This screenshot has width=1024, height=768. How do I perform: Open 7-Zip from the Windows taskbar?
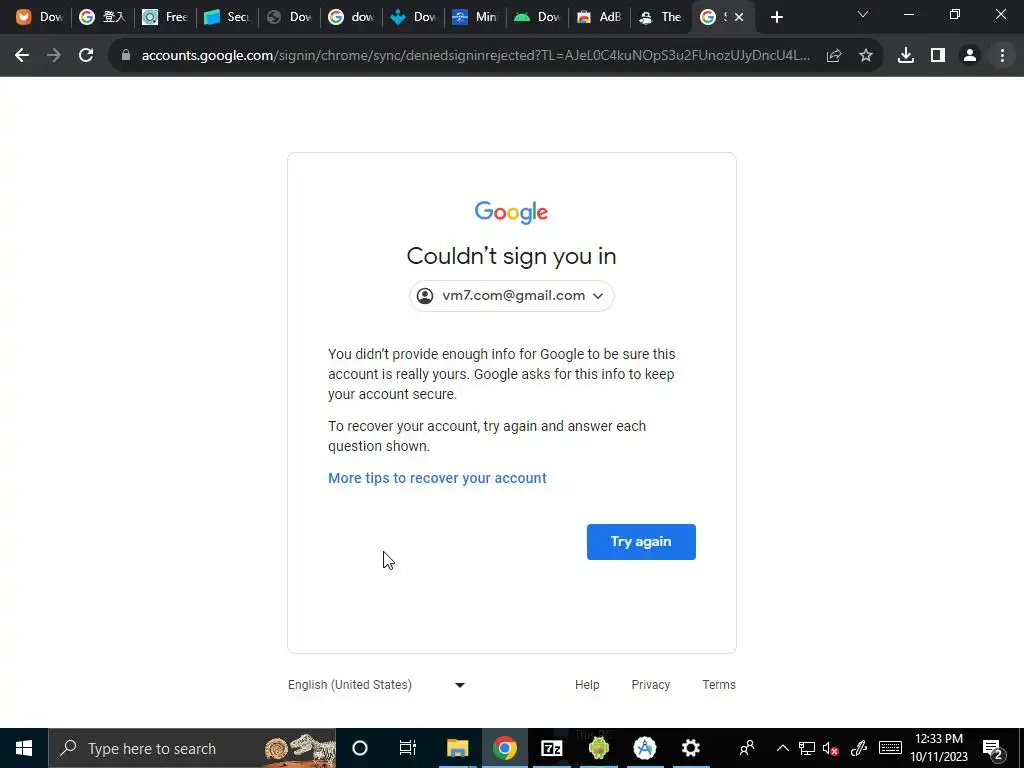coord(552,748)
